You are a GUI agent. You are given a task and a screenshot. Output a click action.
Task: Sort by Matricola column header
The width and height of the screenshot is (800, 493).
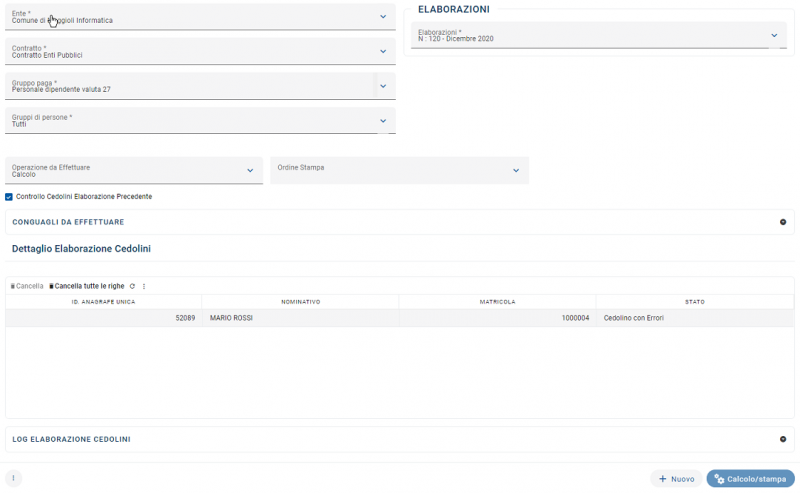coord(497,302)
